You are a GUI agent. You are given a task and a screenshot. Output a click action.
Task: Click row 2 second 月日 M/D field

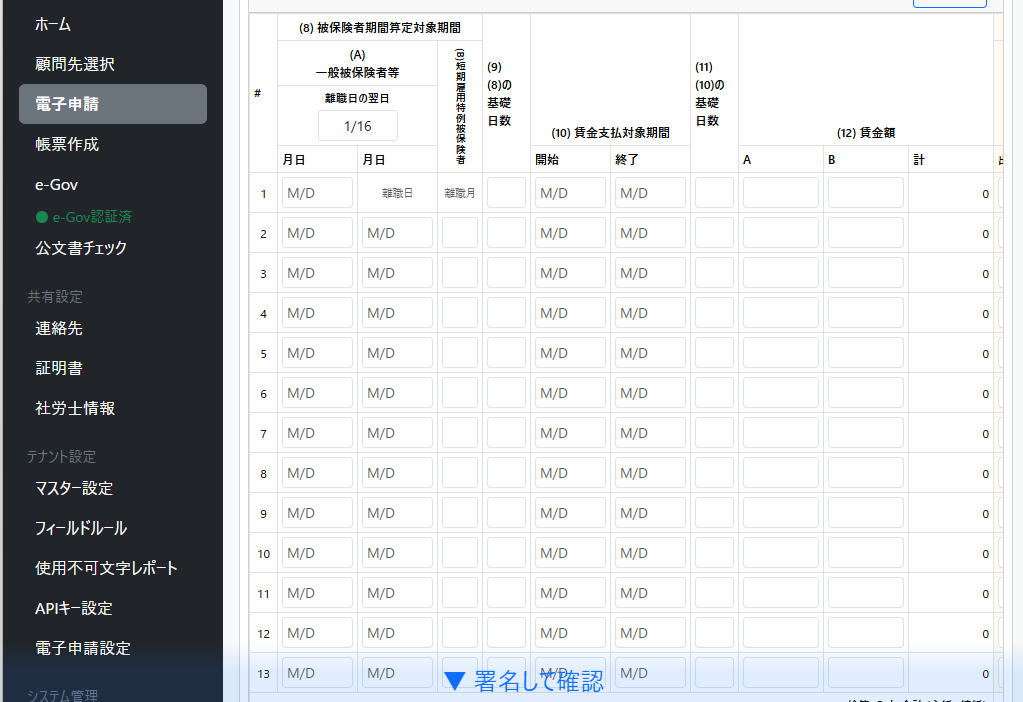pyautogui.click(x=397, y=233)
